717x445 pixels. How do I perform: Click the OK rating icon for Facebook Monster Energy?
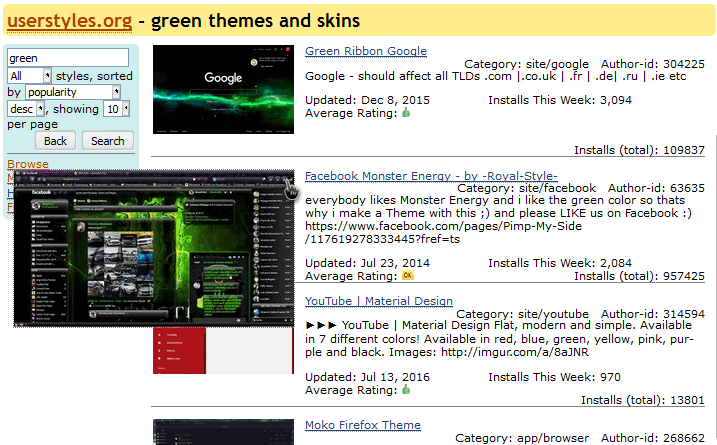[x=407, y=275]
